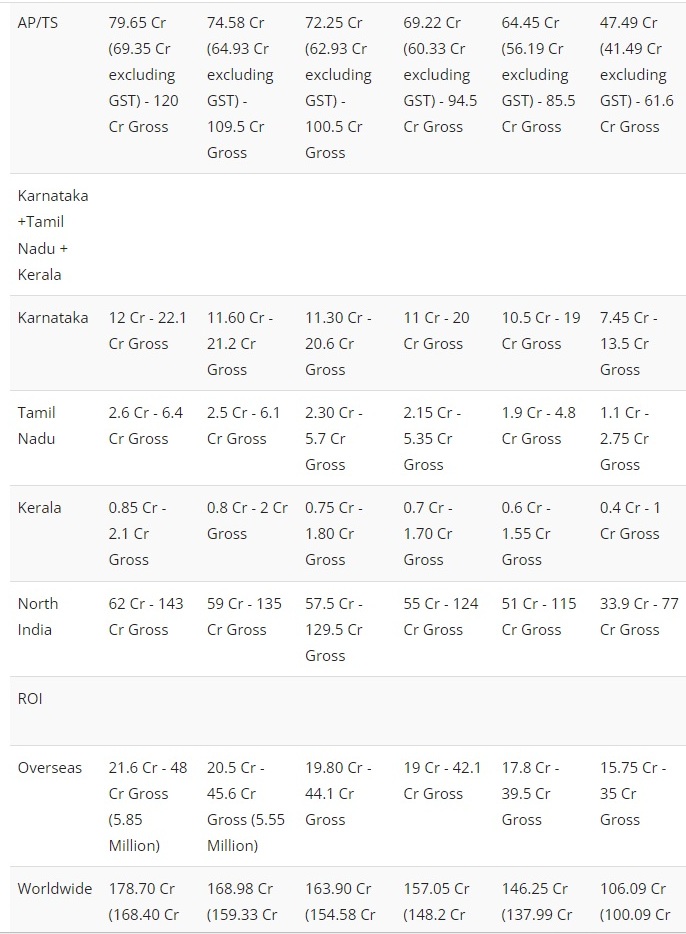Click the 12 Cr - 22.1 Cr Gross cell
686x934 pixels.
(x=147, y=330)
